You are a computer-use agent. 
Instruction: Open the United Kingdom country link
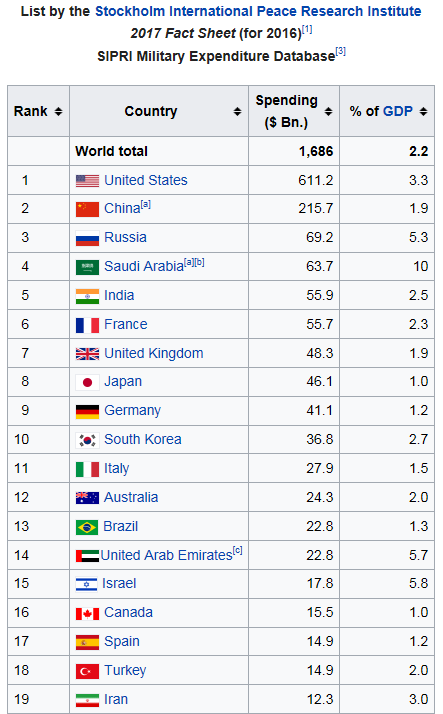(154, 353)
